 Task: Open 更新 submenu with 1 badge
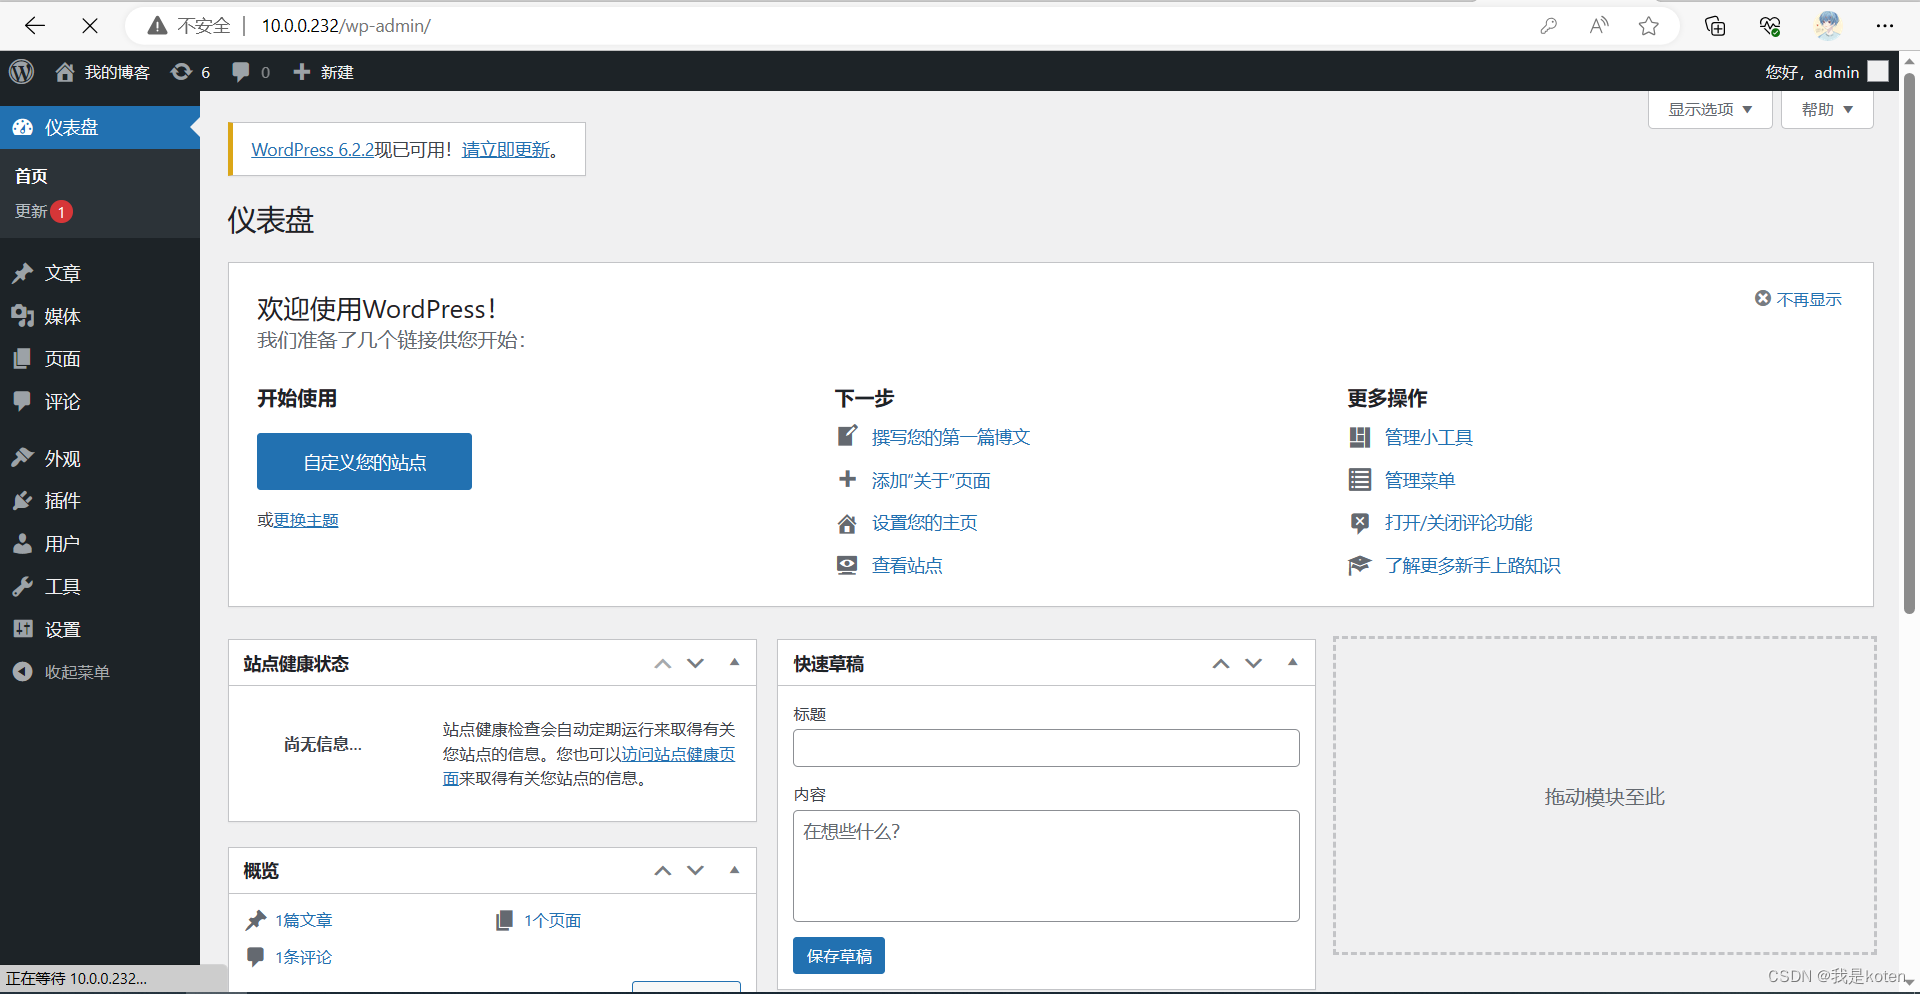43,211
